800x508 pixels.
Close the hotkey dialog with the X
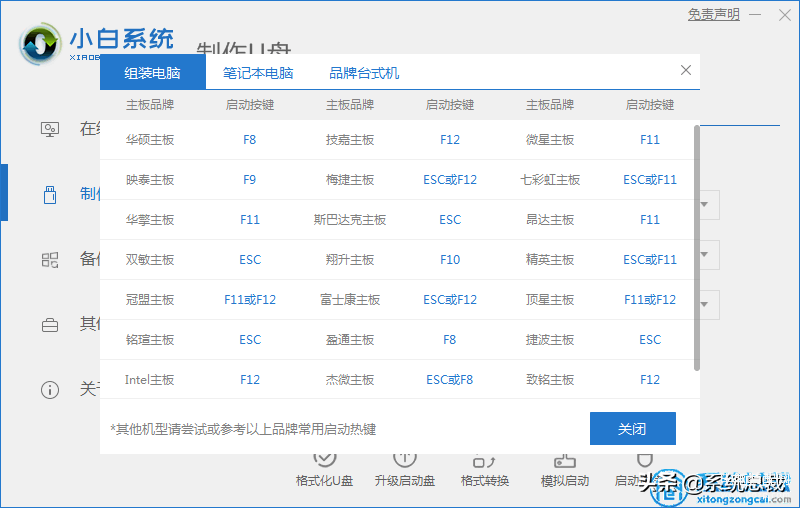(x=686, y=70)
